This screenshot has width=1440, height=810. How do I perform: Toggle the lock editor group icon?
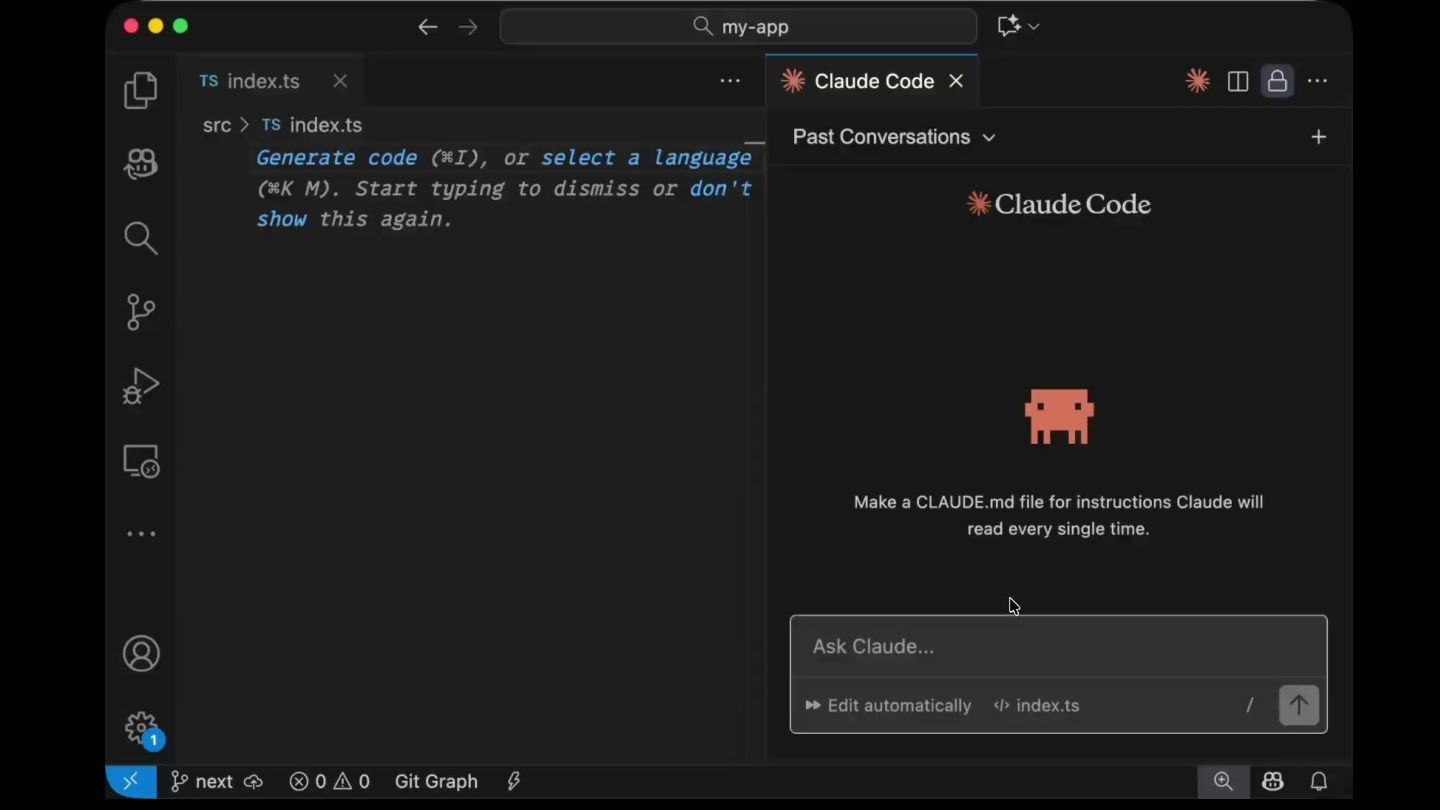1277,81
